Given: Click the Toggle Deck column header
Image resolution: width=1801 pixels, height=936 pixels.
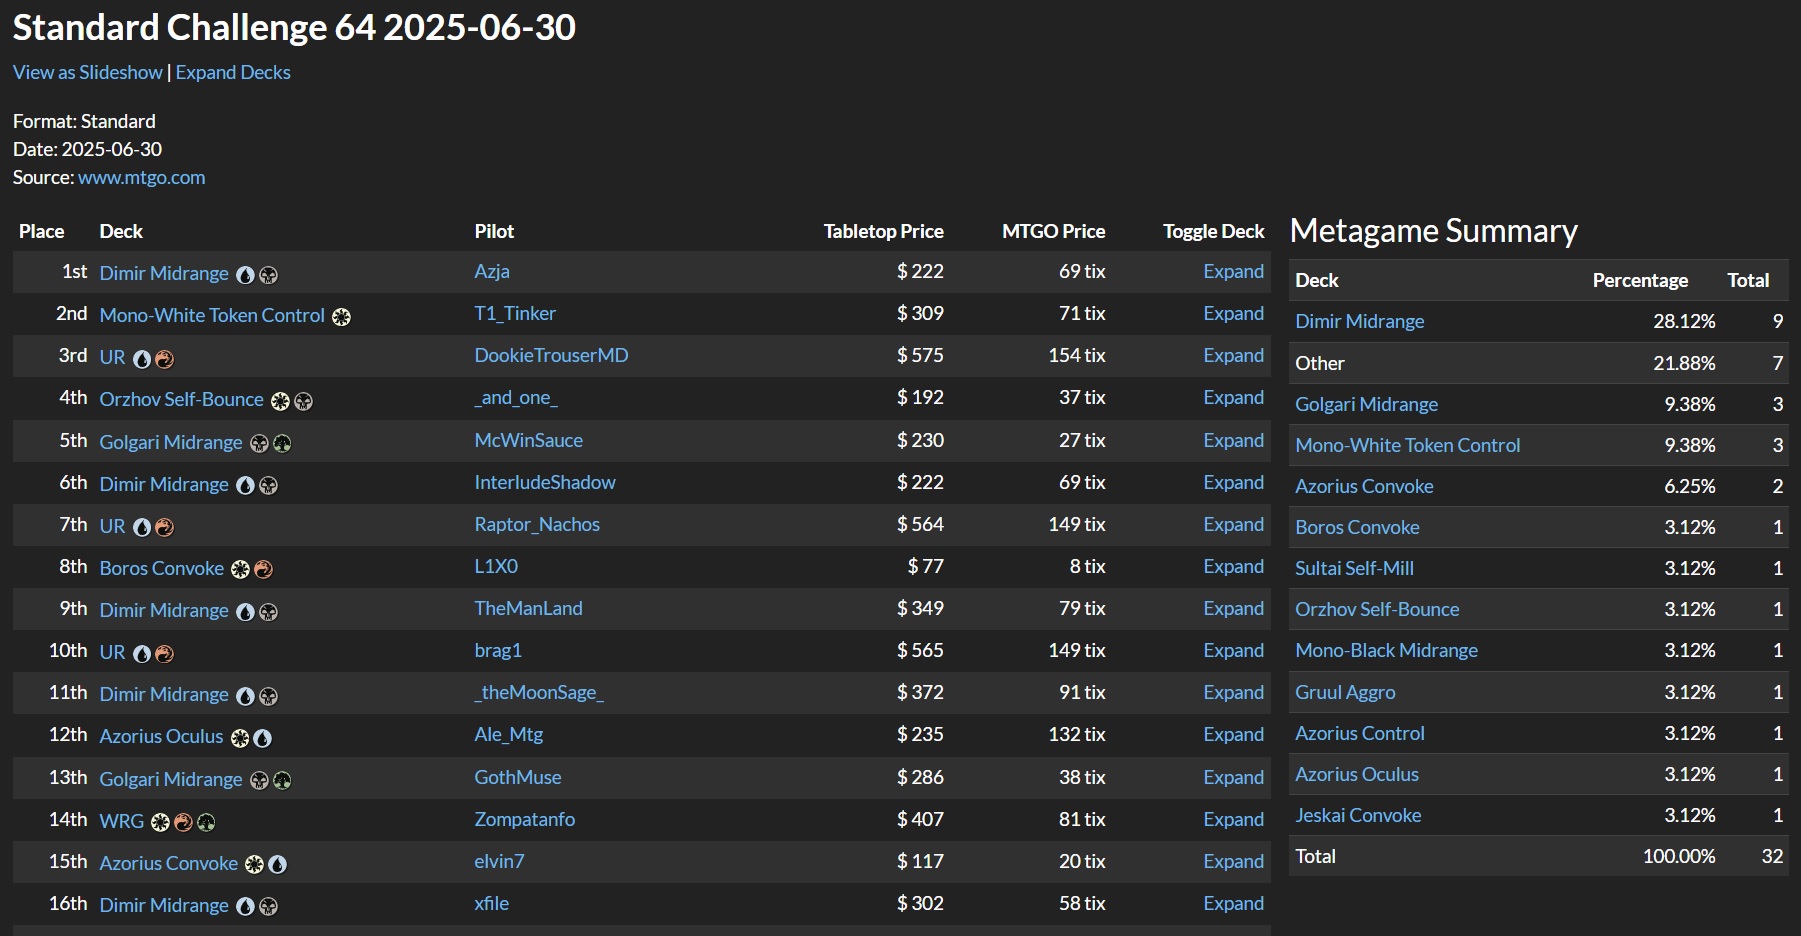Looking at the screenshot, I should point(1213,232).
